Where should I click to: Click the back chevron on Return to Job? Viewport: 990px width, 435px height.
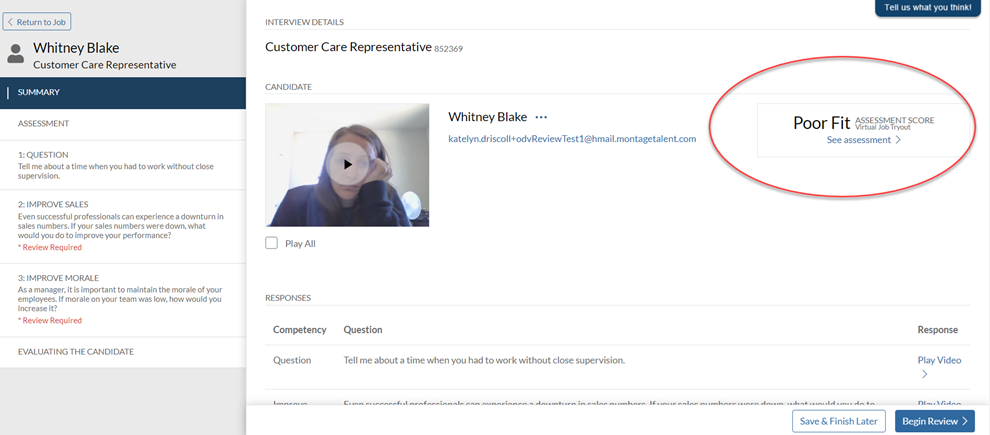11,22
